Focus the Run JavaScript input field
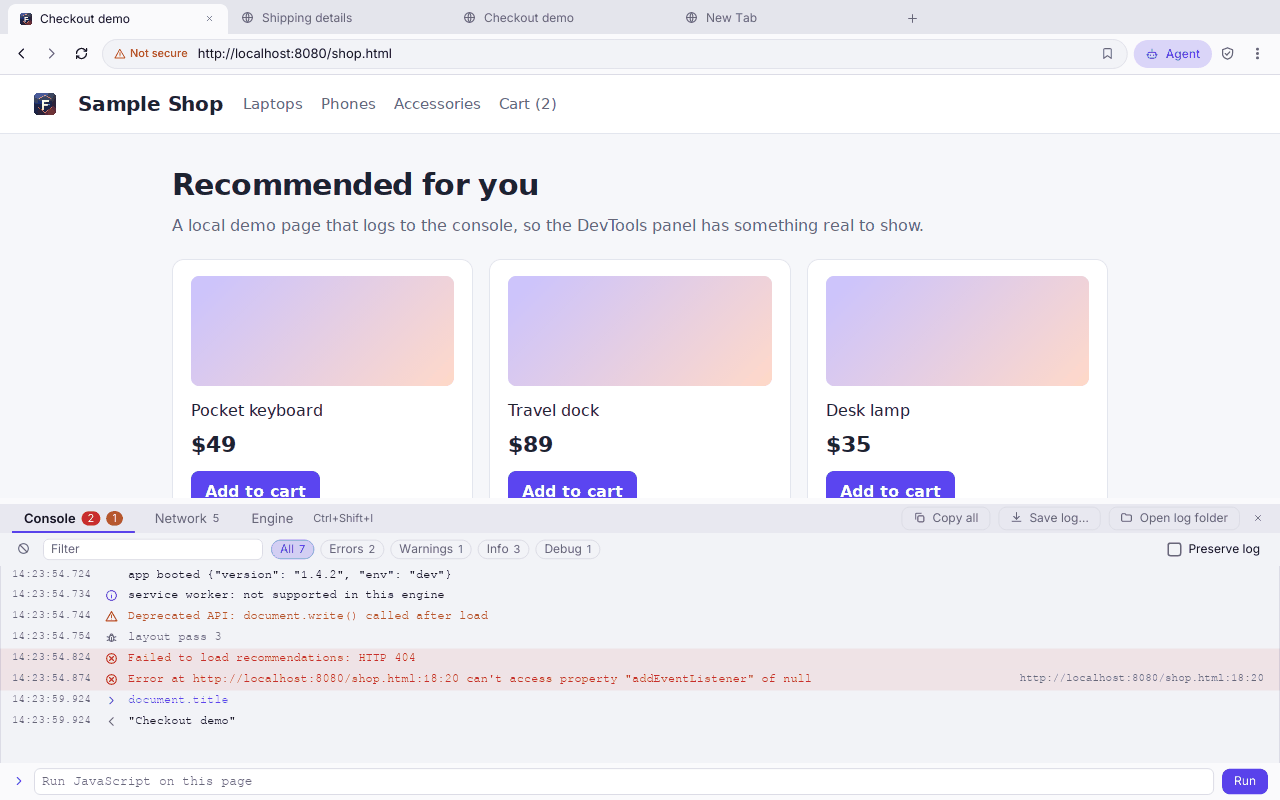The height and width of the screenshot is (800, 1280). (624, 781)
